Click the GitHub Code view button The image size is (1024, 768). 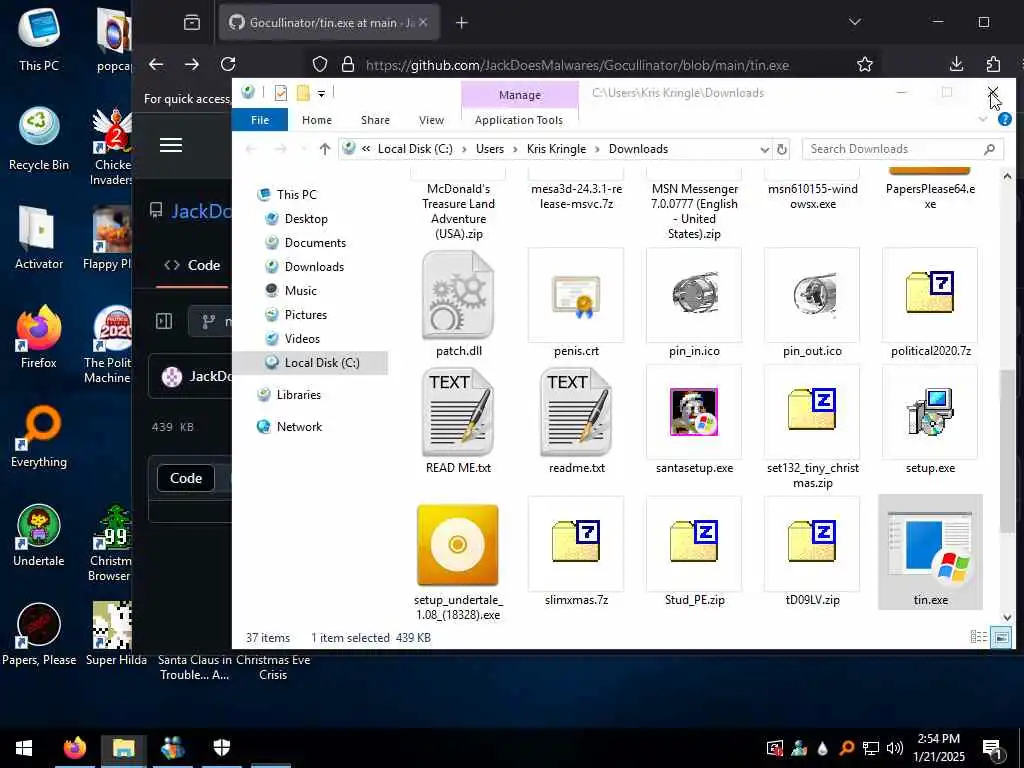[185, 479]
